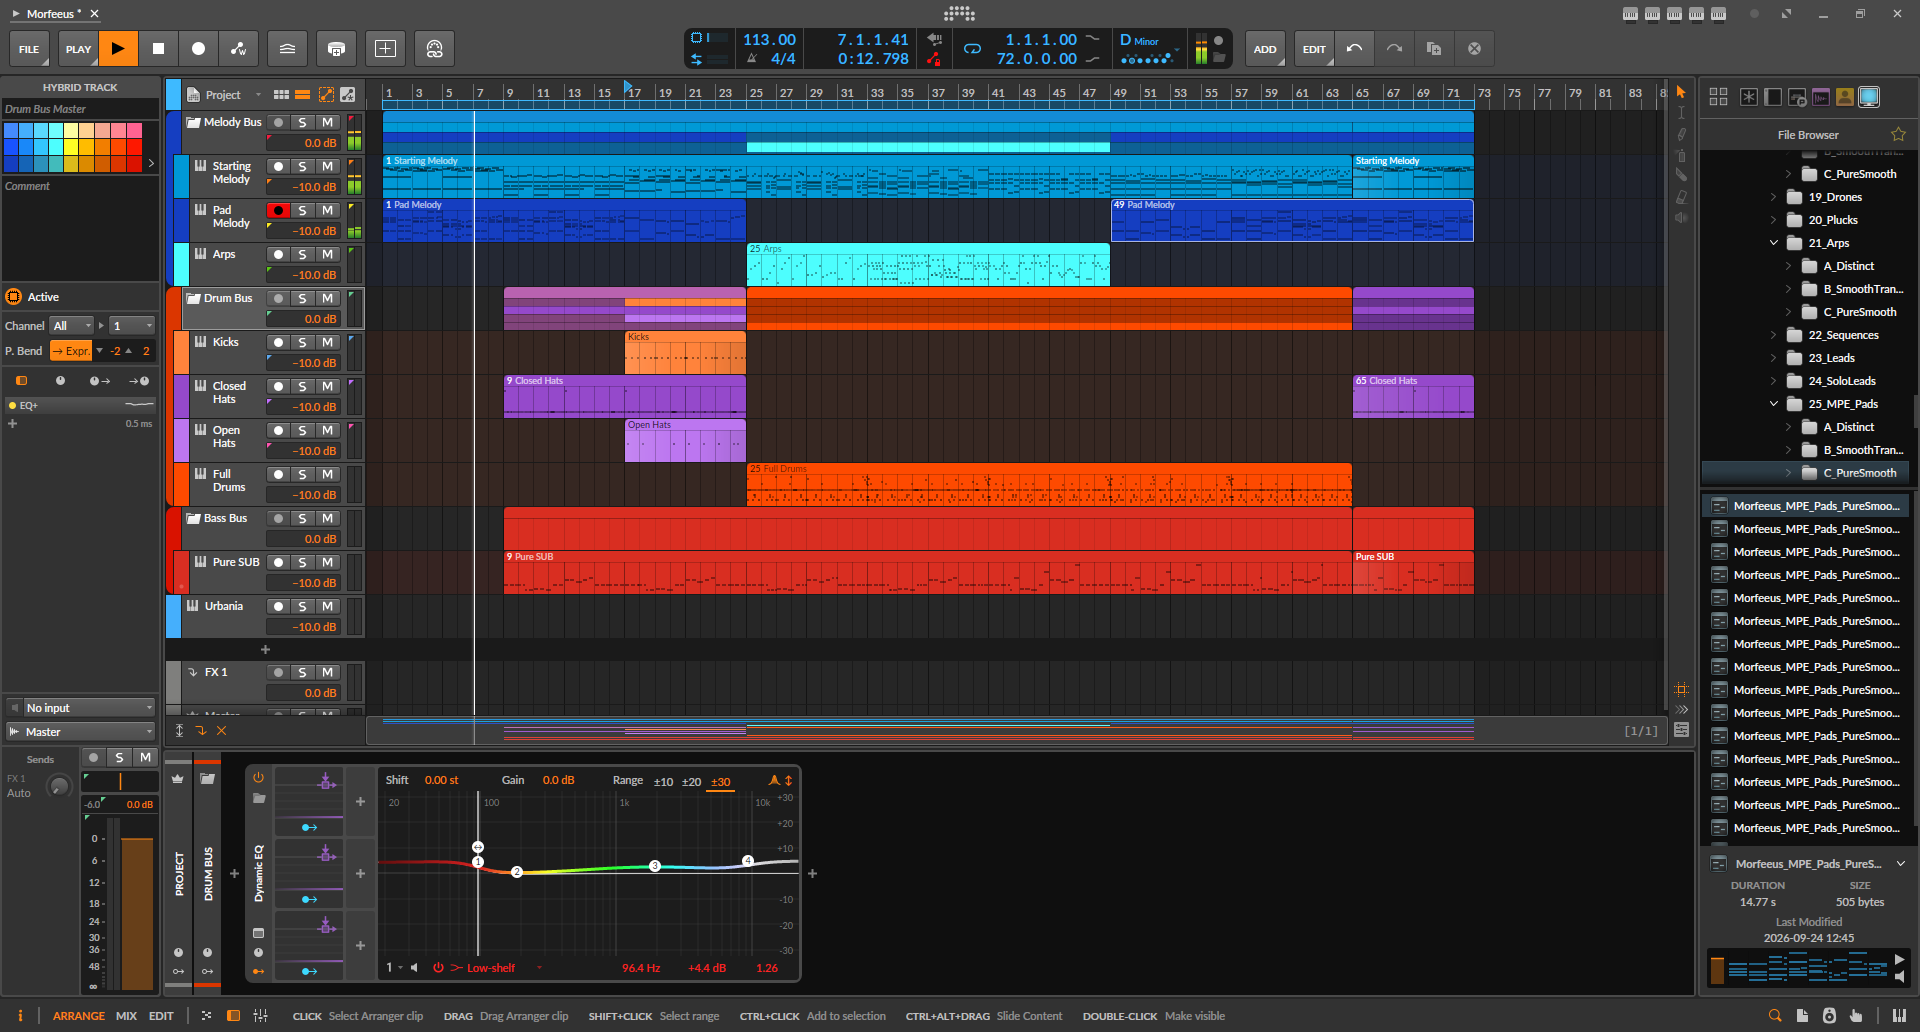Open the controller dashboard face icon
The width and height of the screenshot is (1920, 1032).
pos(434,48)
